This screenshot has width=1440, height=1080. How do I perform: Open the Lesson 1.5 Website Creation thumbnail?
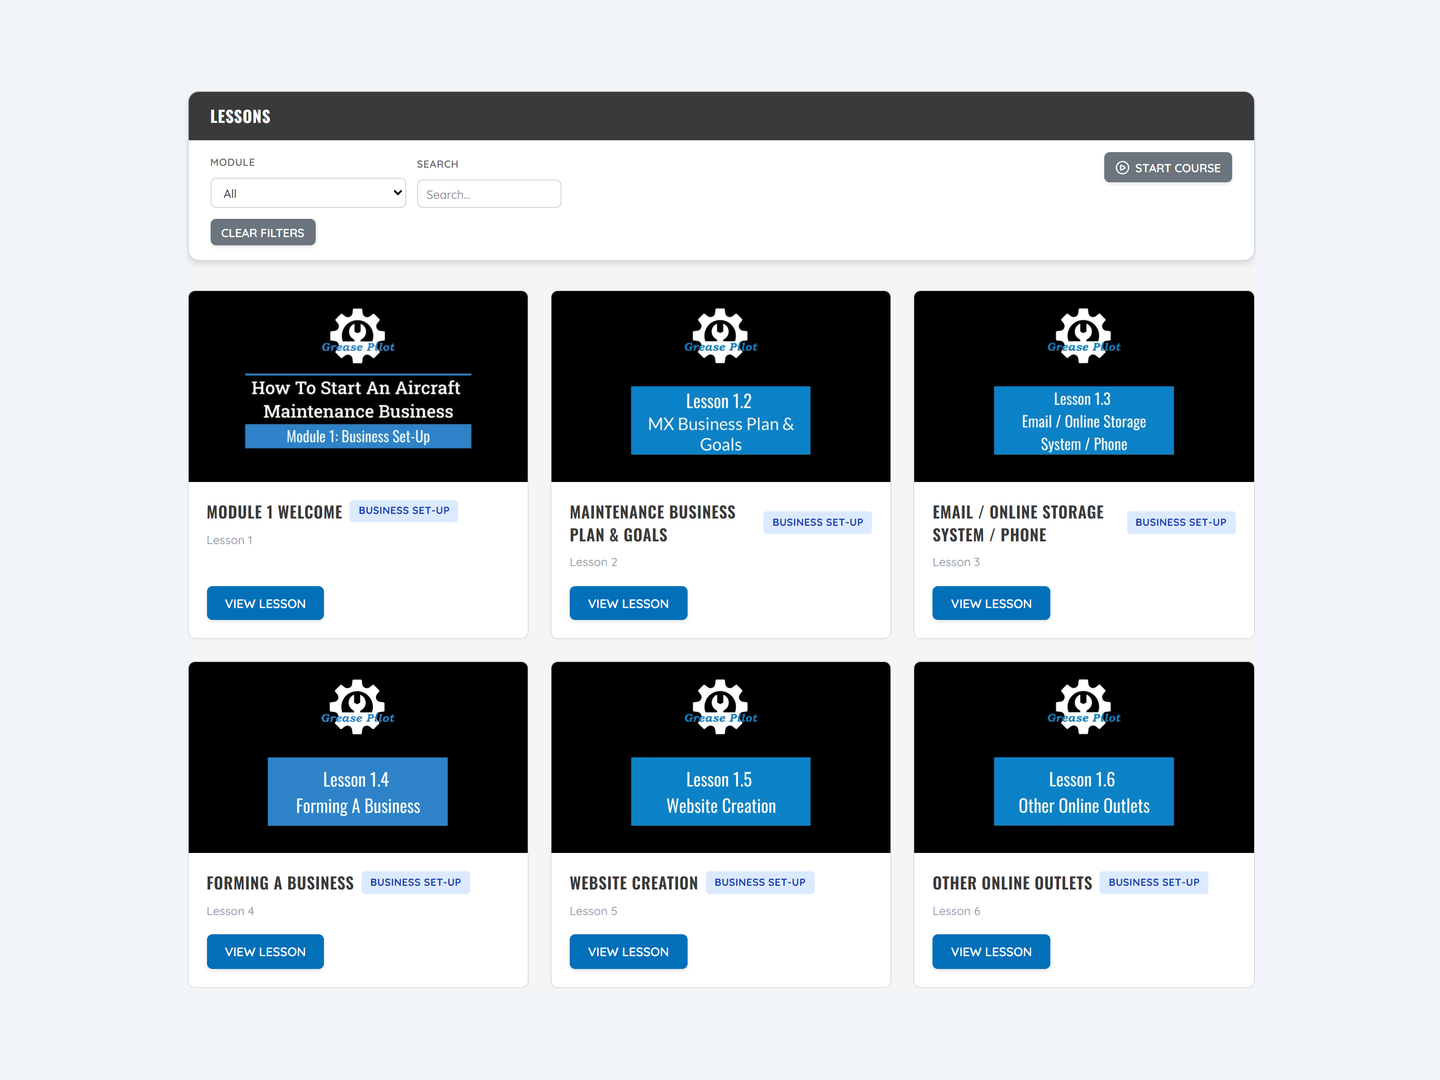coord(721,757)
